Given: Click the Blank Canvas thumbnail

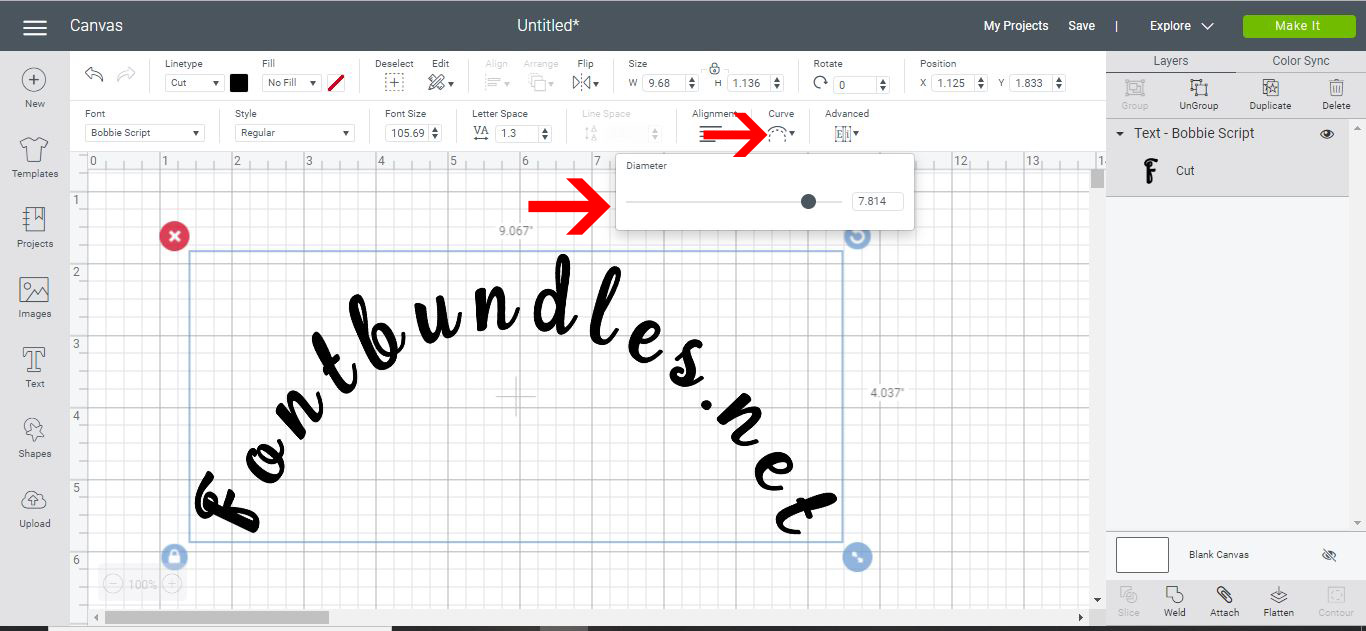Looking at the screenshot, I should coord(1142,555).
